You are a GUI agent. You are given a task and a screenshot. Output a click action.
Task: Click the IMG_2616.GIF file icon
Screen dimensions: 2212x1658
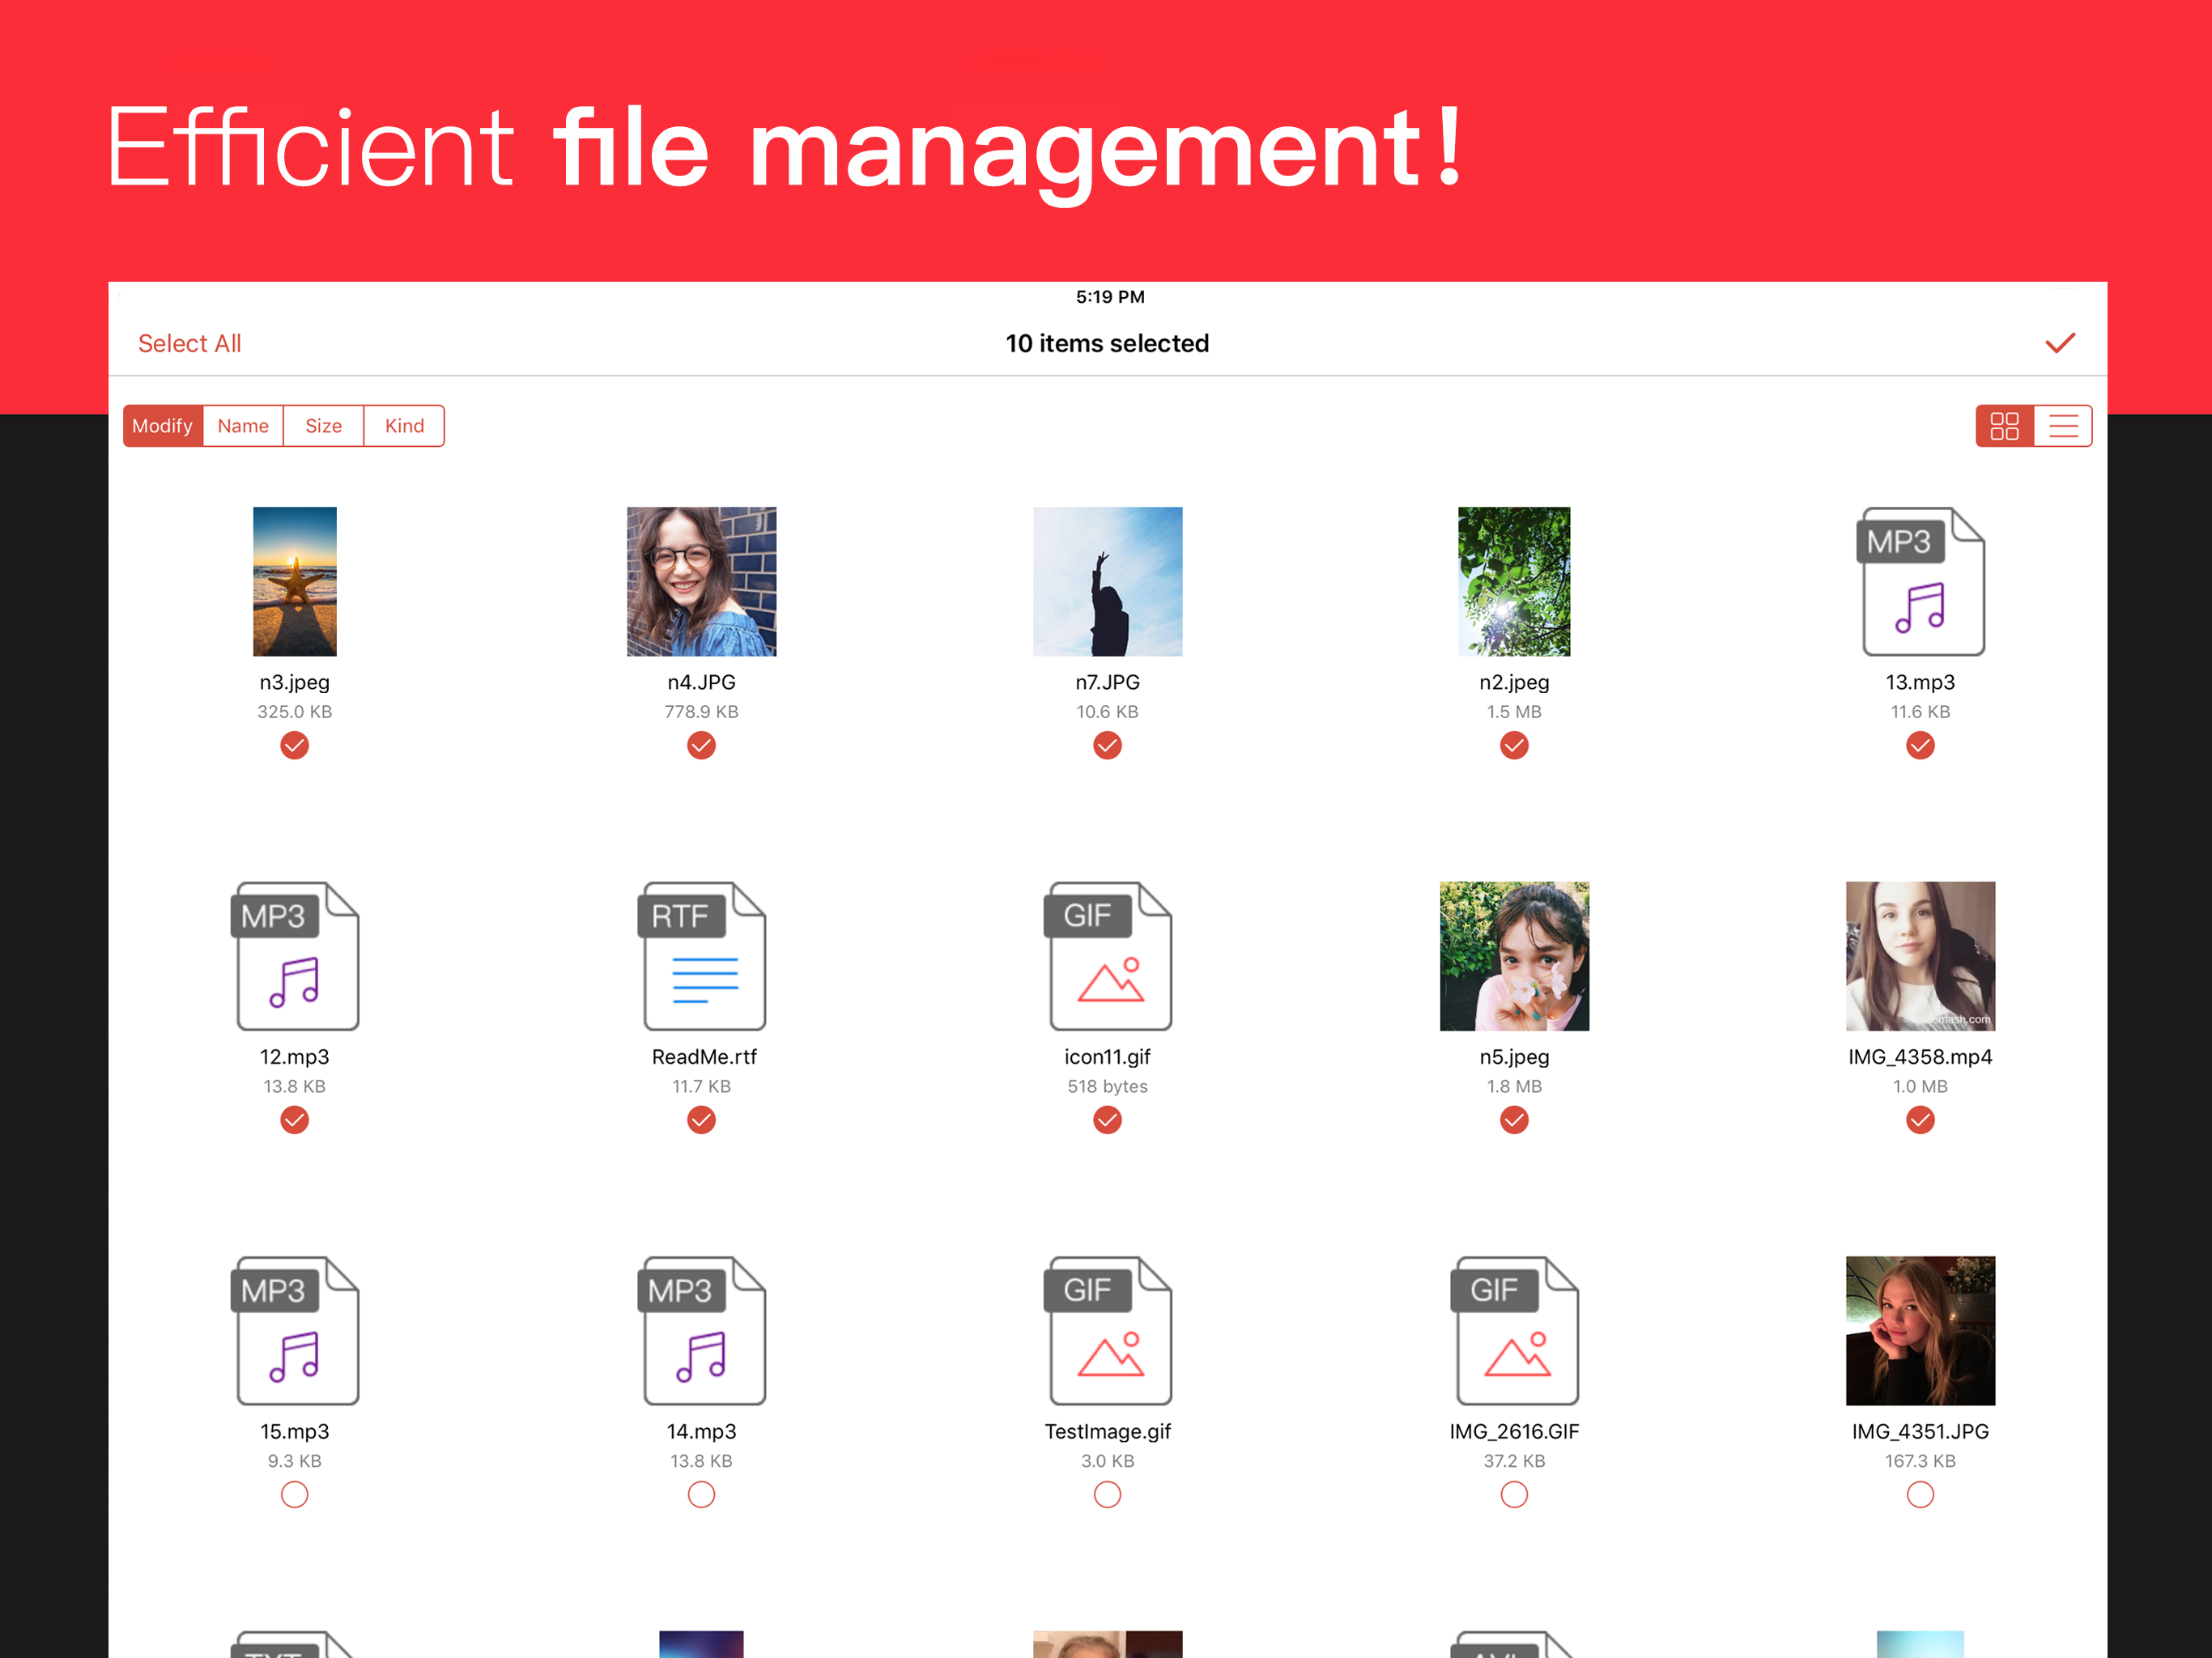[1515, 1331]
